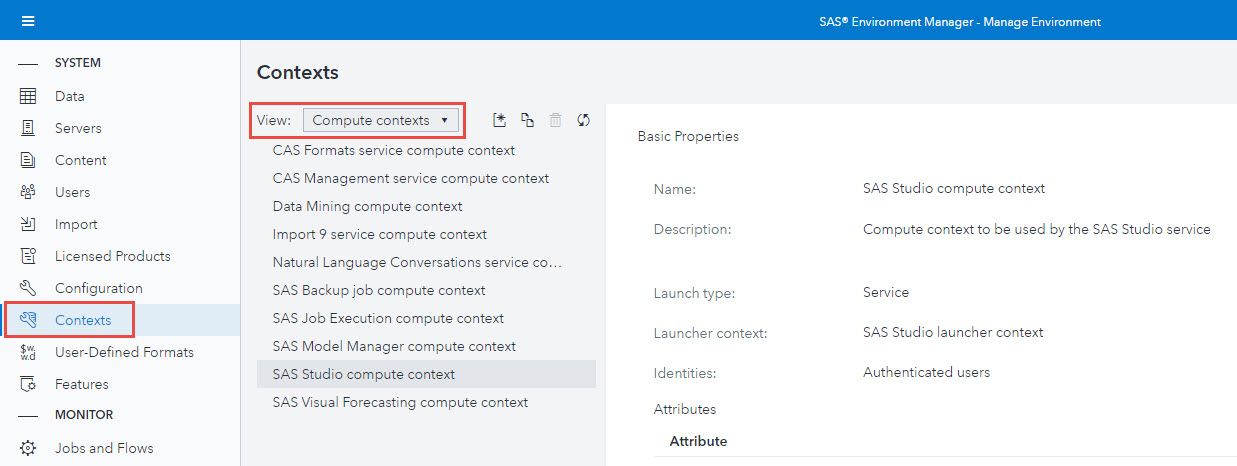Open the Compute contexts view dropdown

(381, 120)
